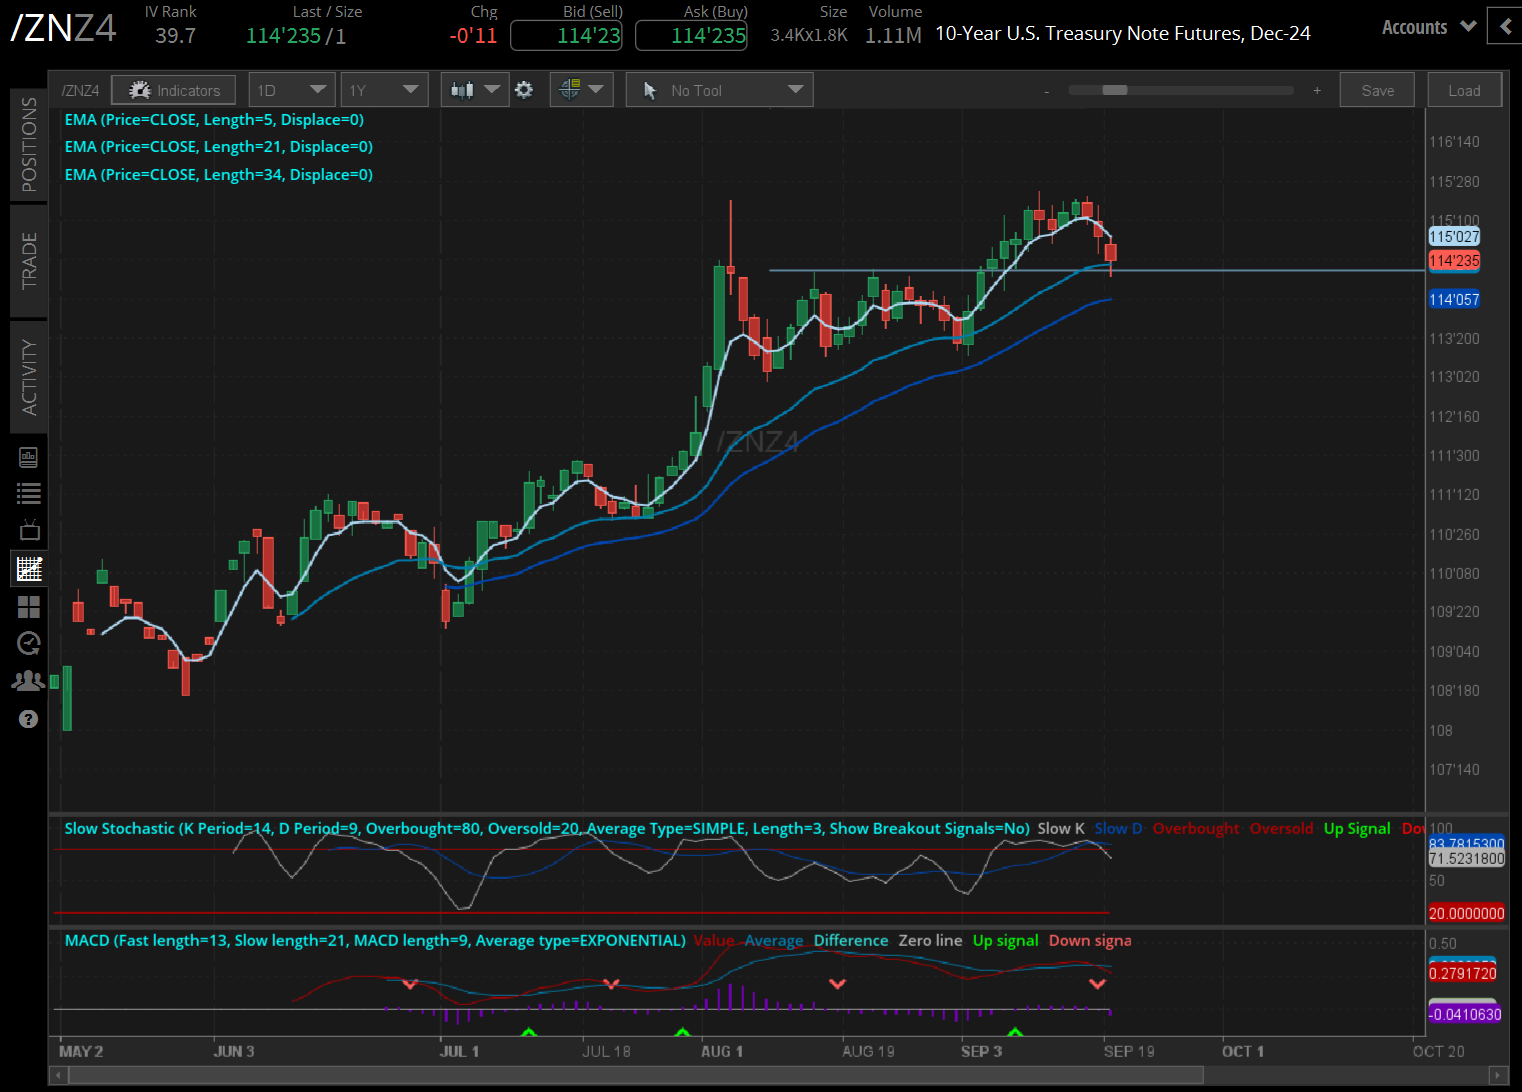The image size is (1522, 1092).
Task: Open the Accounts menu
Action: coord(1428,27)
